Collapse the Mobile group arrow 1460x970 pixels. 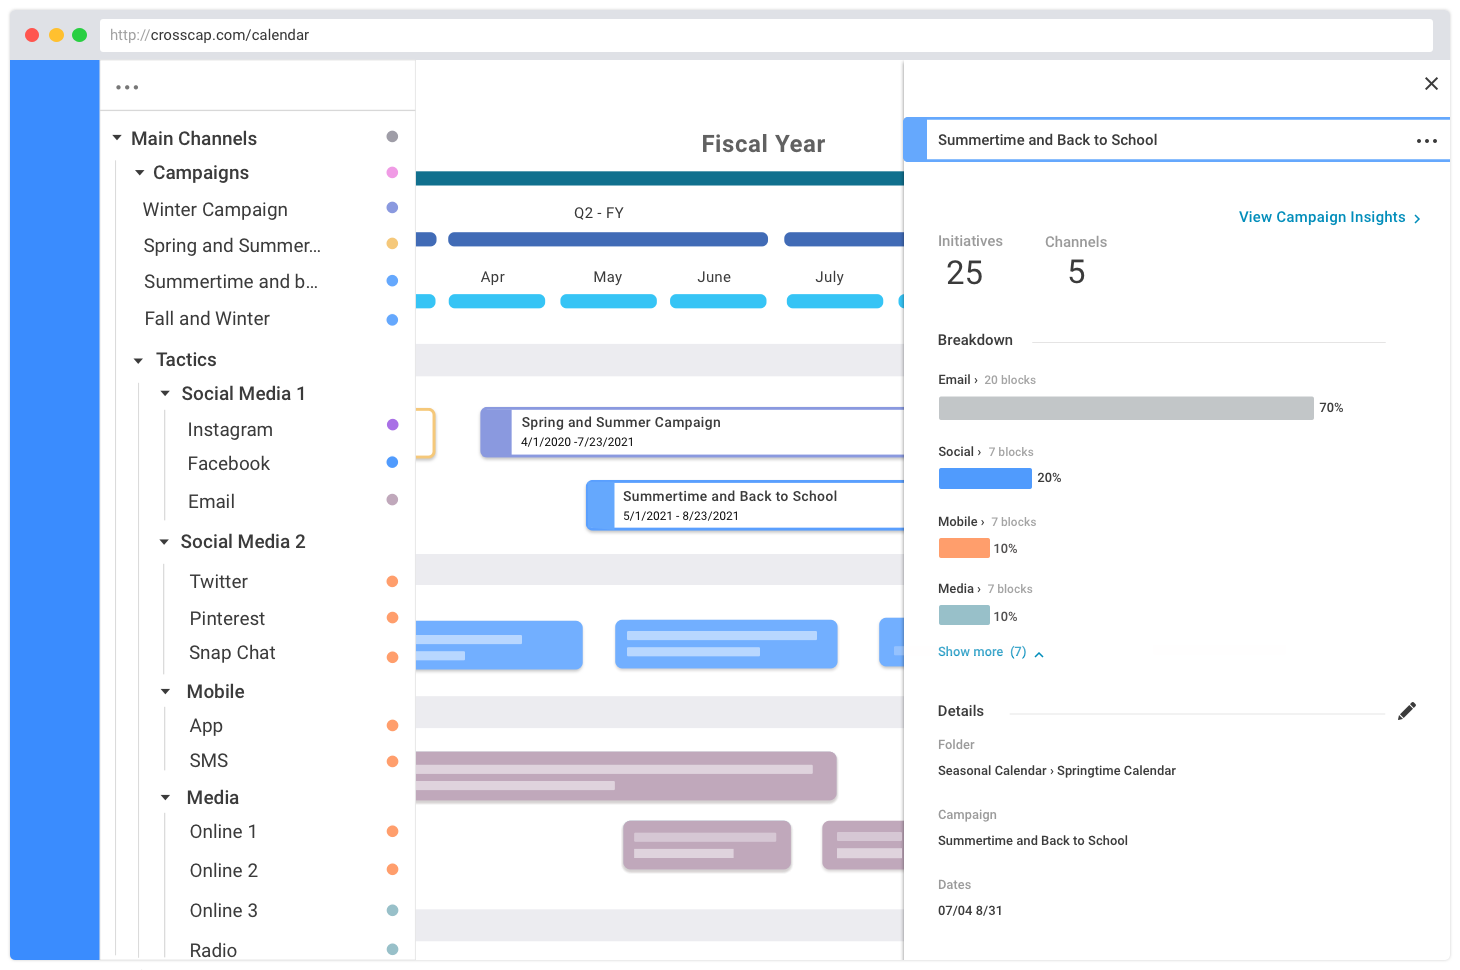coord(166,692)
